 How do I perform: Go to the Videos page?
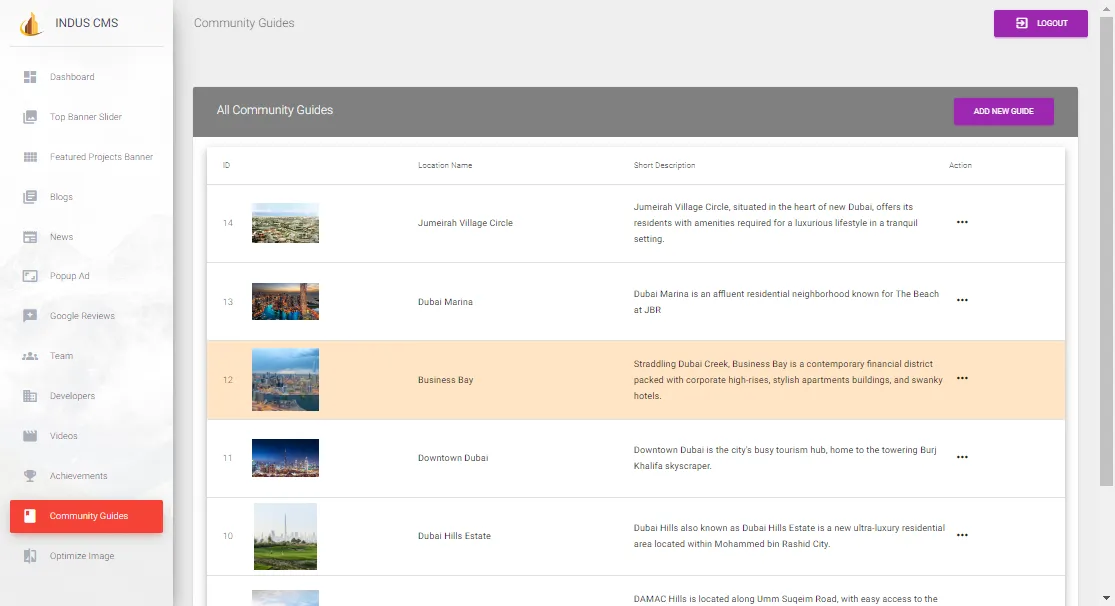pos(86,436)
